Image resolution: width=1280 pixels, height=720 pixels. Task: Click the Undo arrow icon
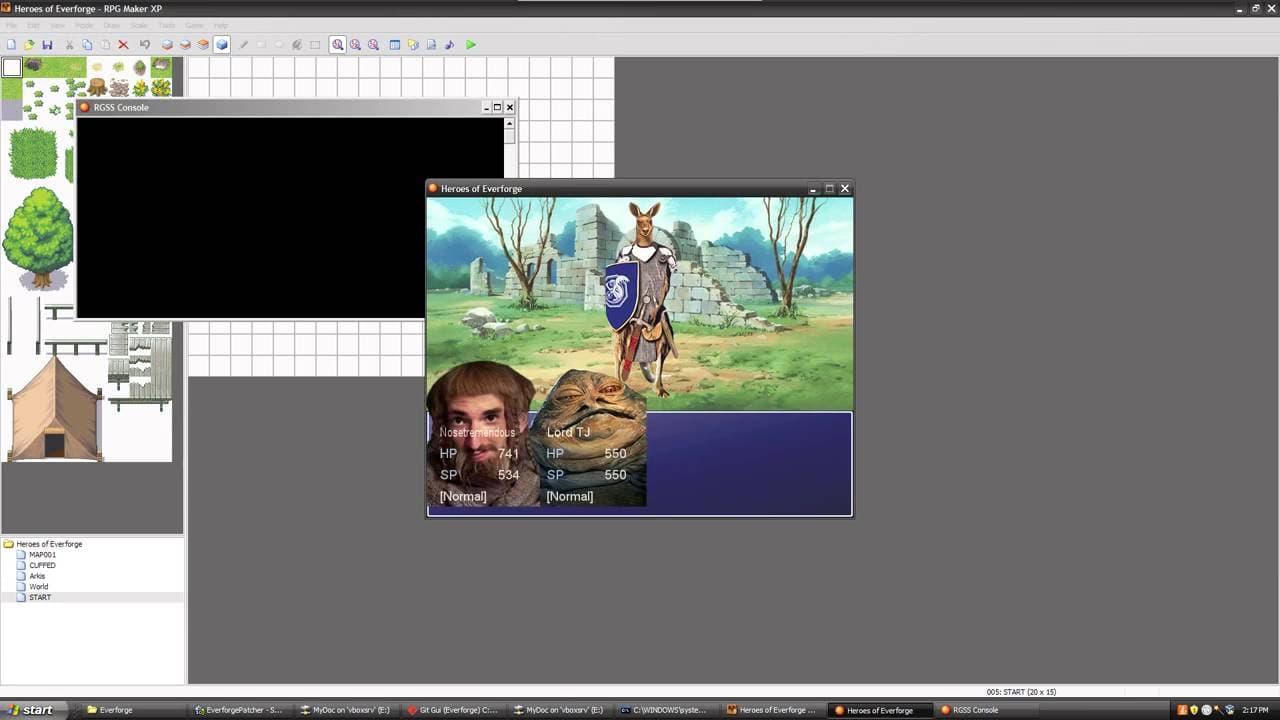tap(145, 45)
